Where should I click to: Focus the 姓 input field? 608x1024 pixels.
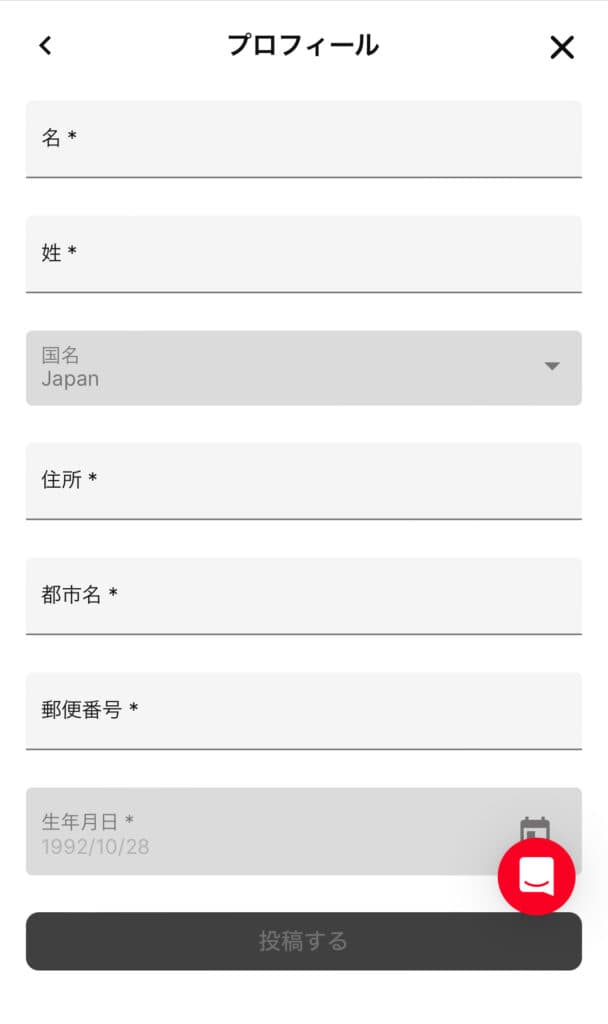304,254
